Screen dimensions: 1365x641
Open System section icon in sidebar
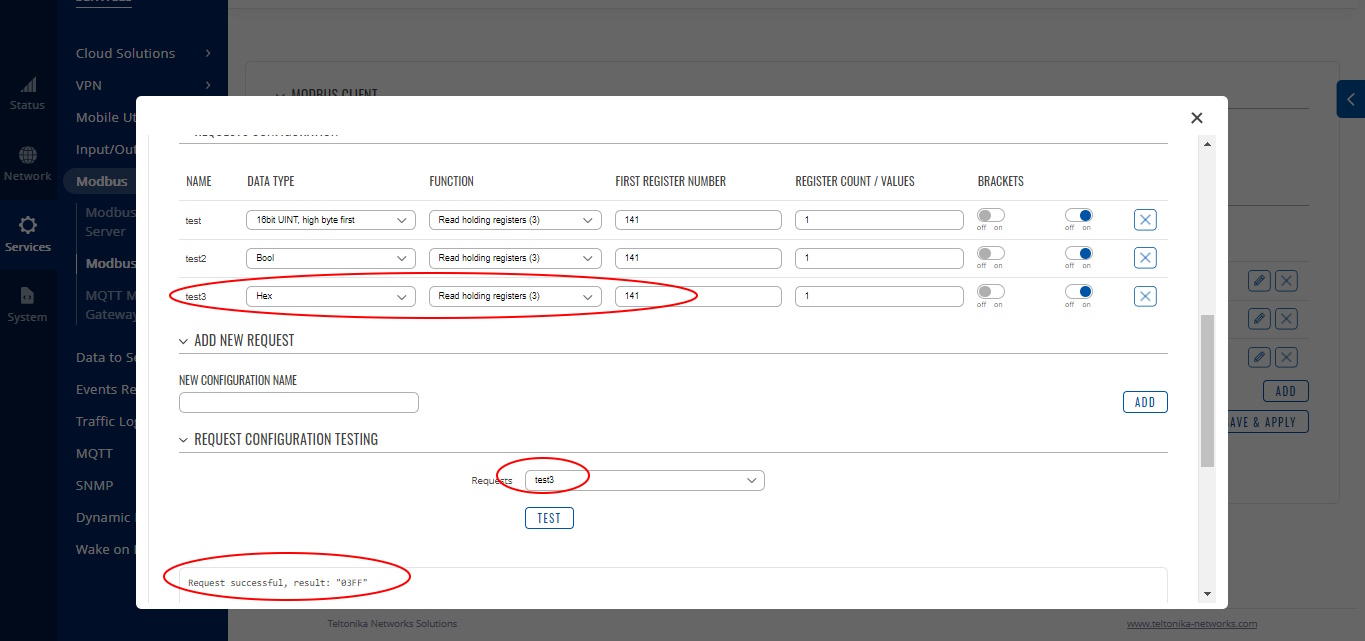pos(27,296)
